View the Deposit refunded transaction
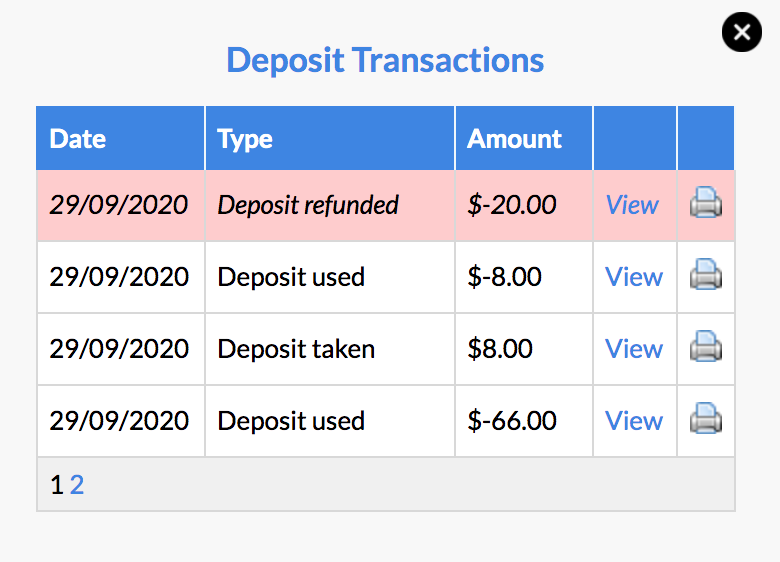 coord(632,205)
